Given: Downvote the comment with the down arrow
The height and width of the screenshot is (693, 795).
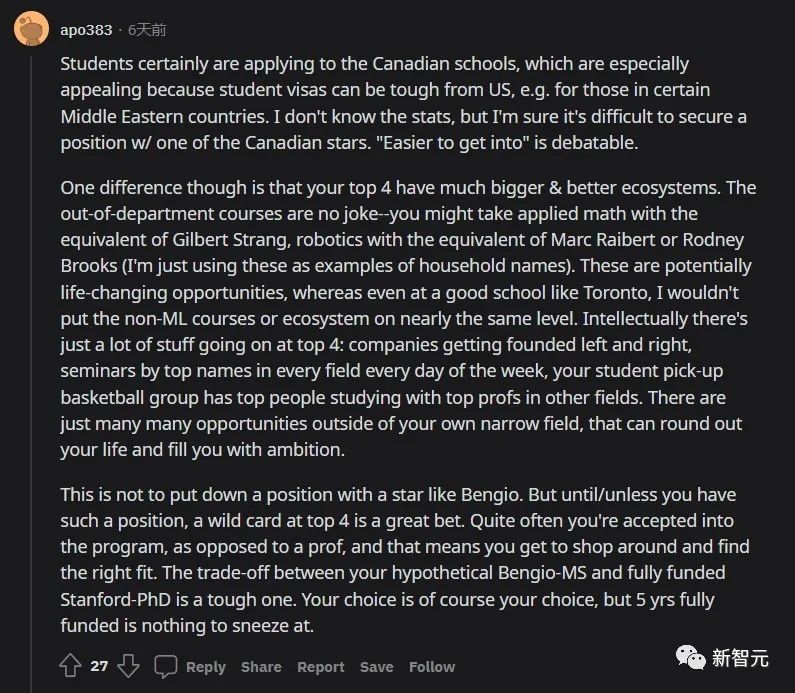Looking at the screenshot, I should point(129,666).
